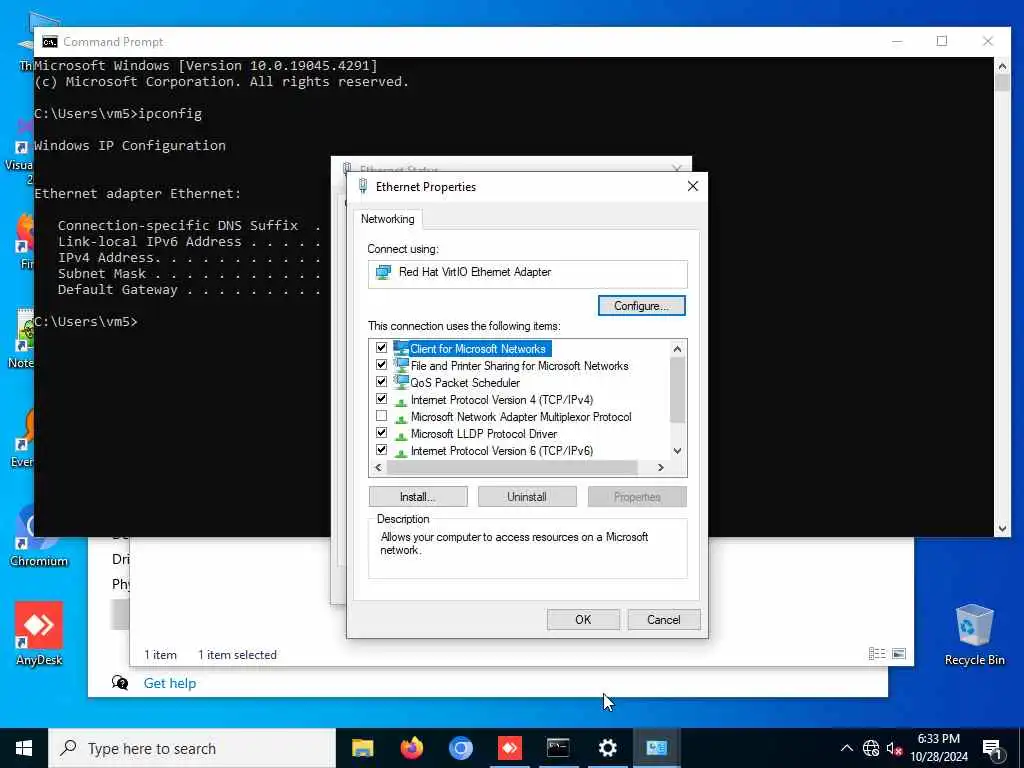This screenshot has width=1024, height=768.
Task: Select Microsoft LLDP Protocol Driver icon
Action: 401,434
